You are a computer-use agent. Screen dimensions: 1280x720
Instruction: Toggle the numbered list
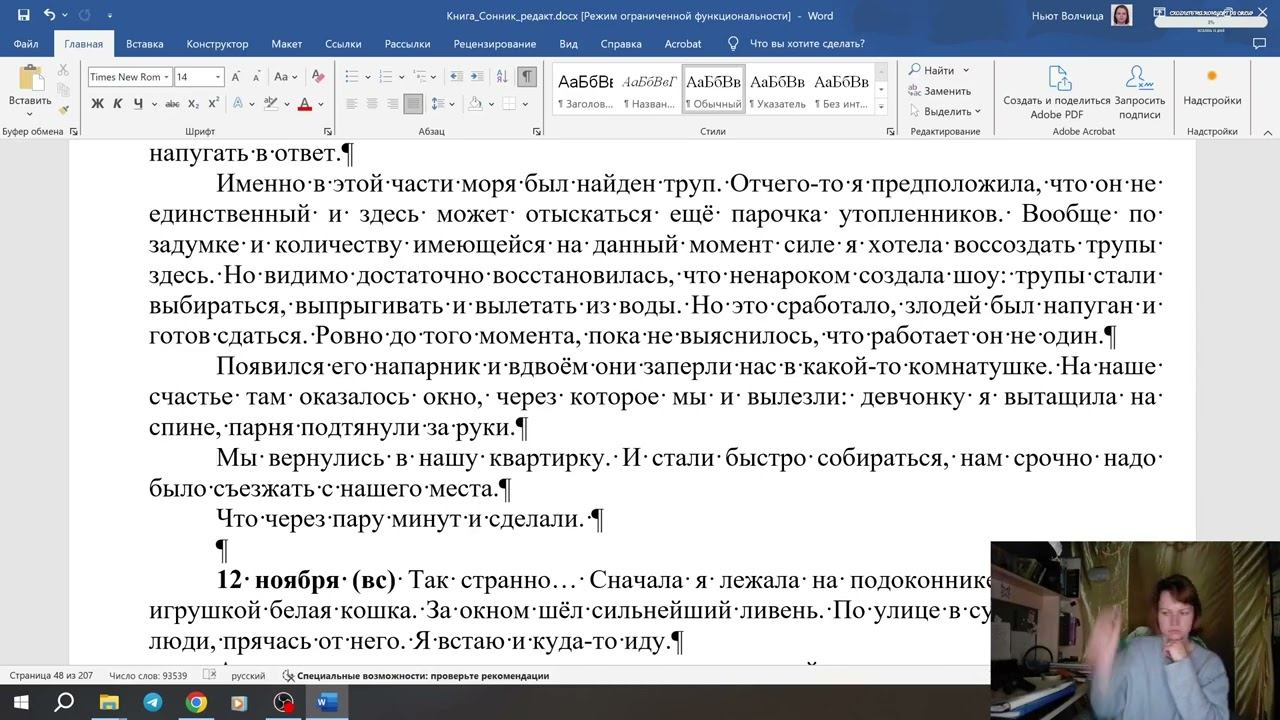pos(384,77)
